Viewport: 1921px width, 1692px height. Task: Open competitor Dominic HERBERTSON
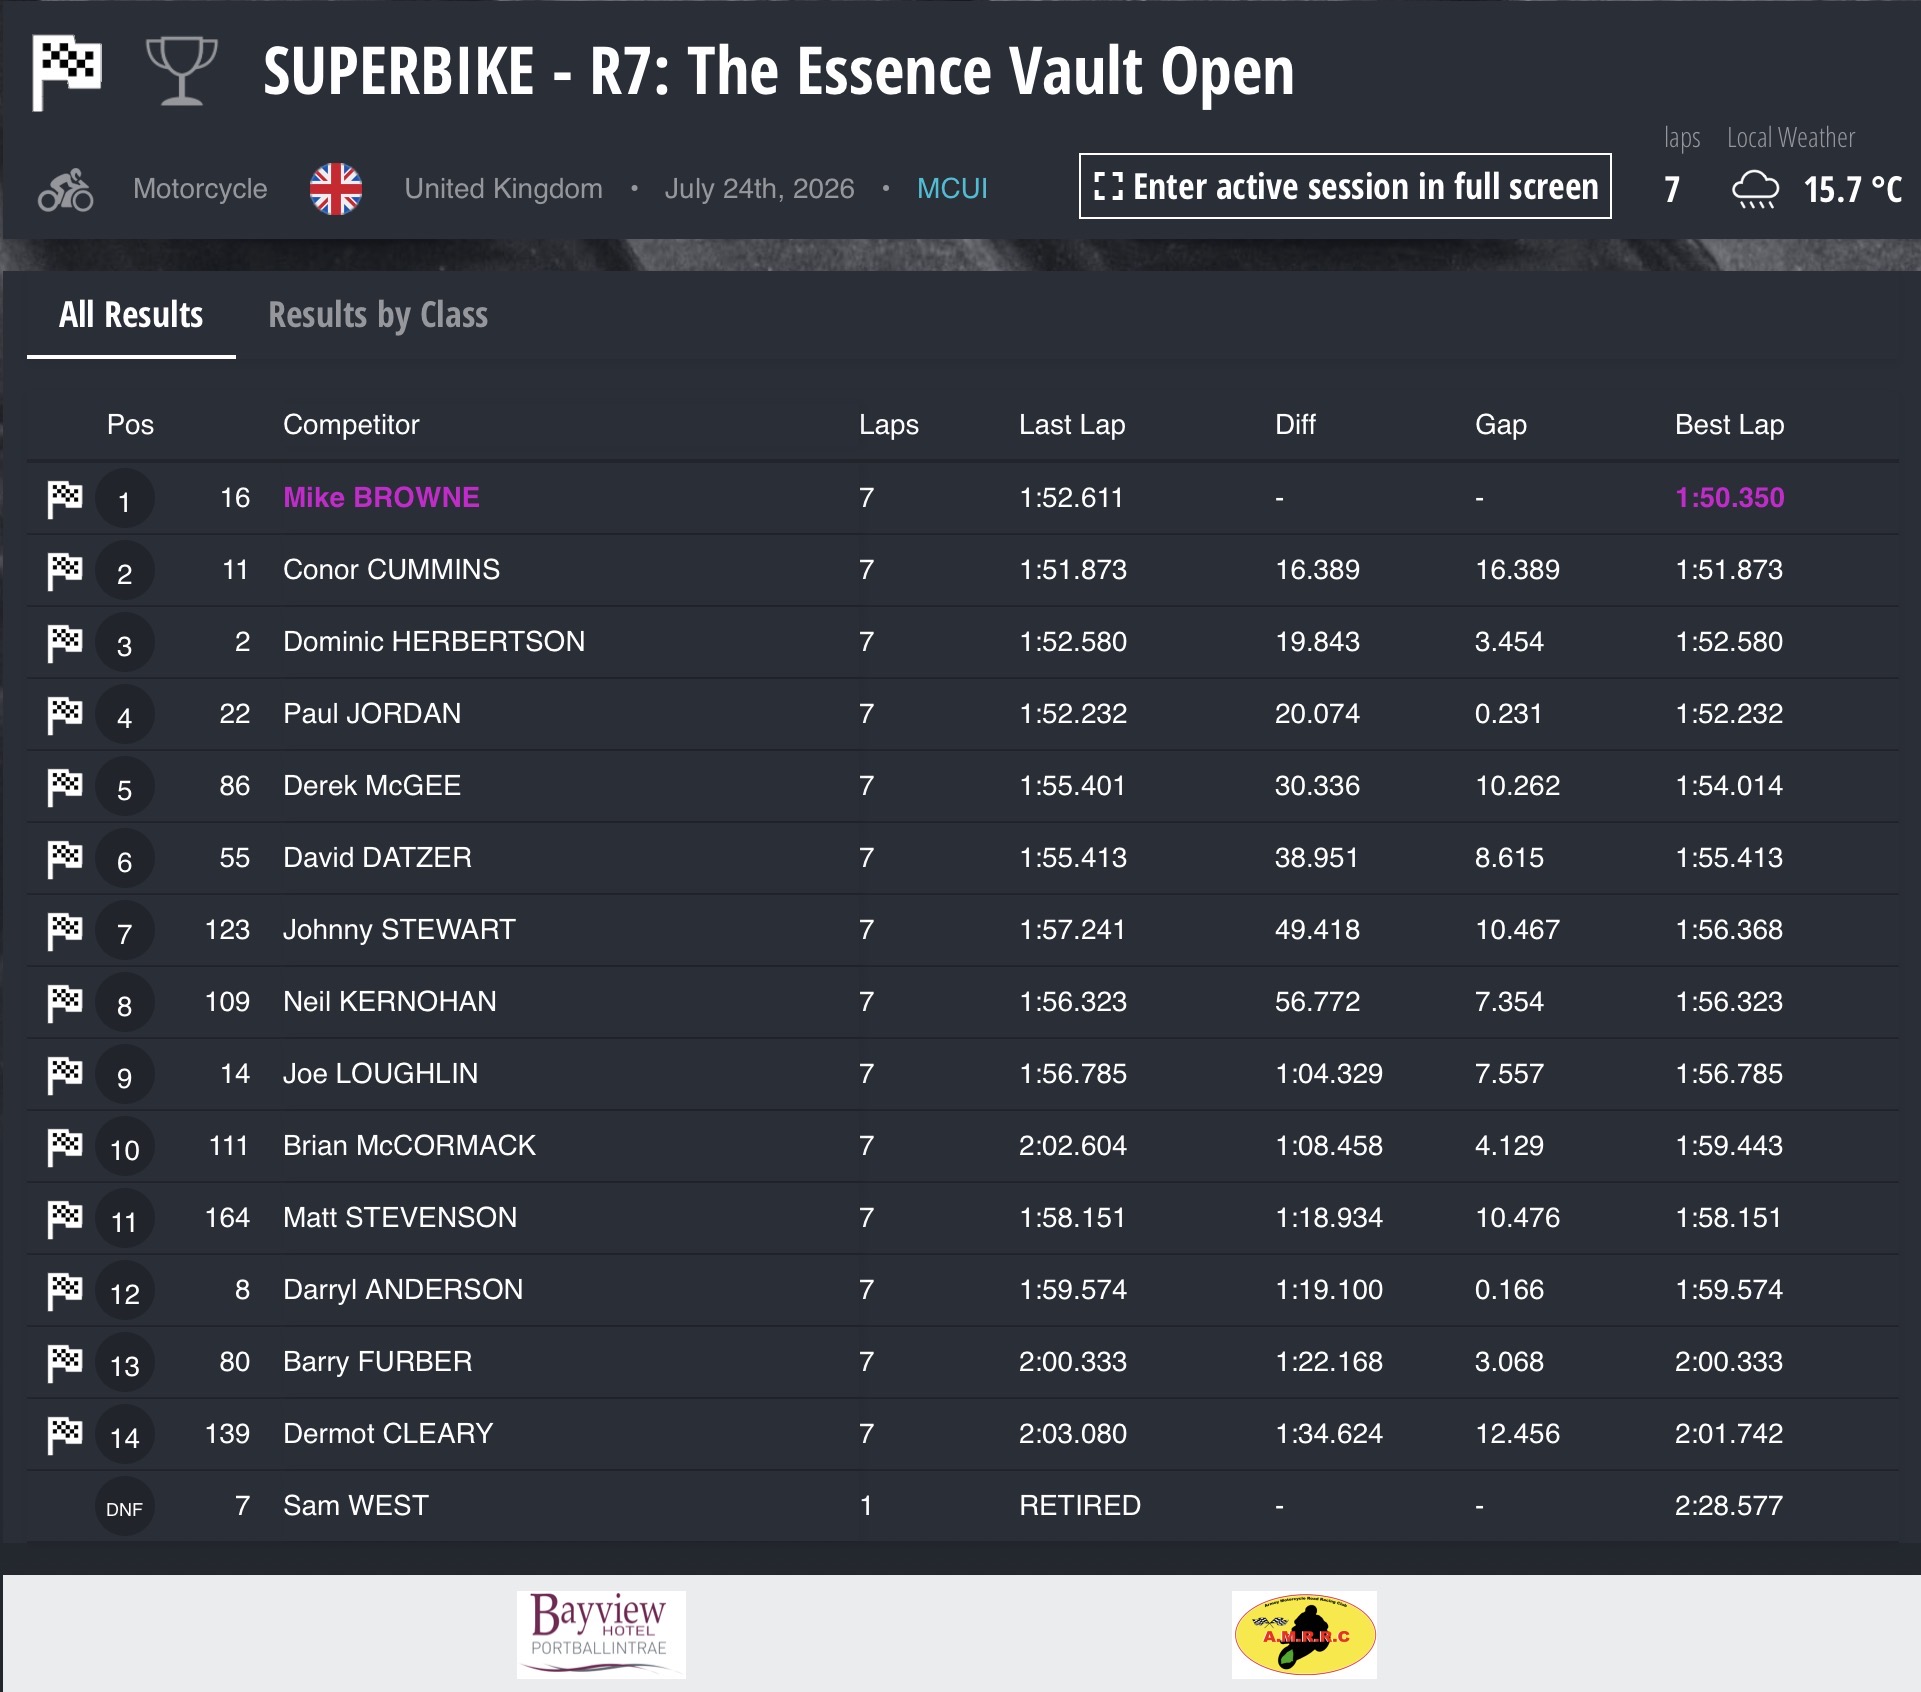pos(434,642)
